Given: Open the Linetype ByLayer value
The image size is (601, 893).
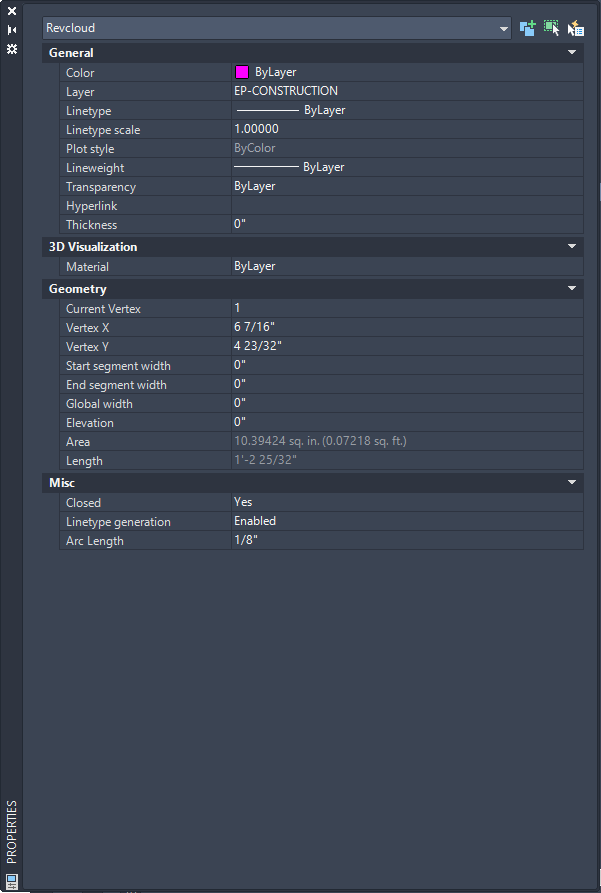Looking at the screenshot, I should tap(407, 110).
